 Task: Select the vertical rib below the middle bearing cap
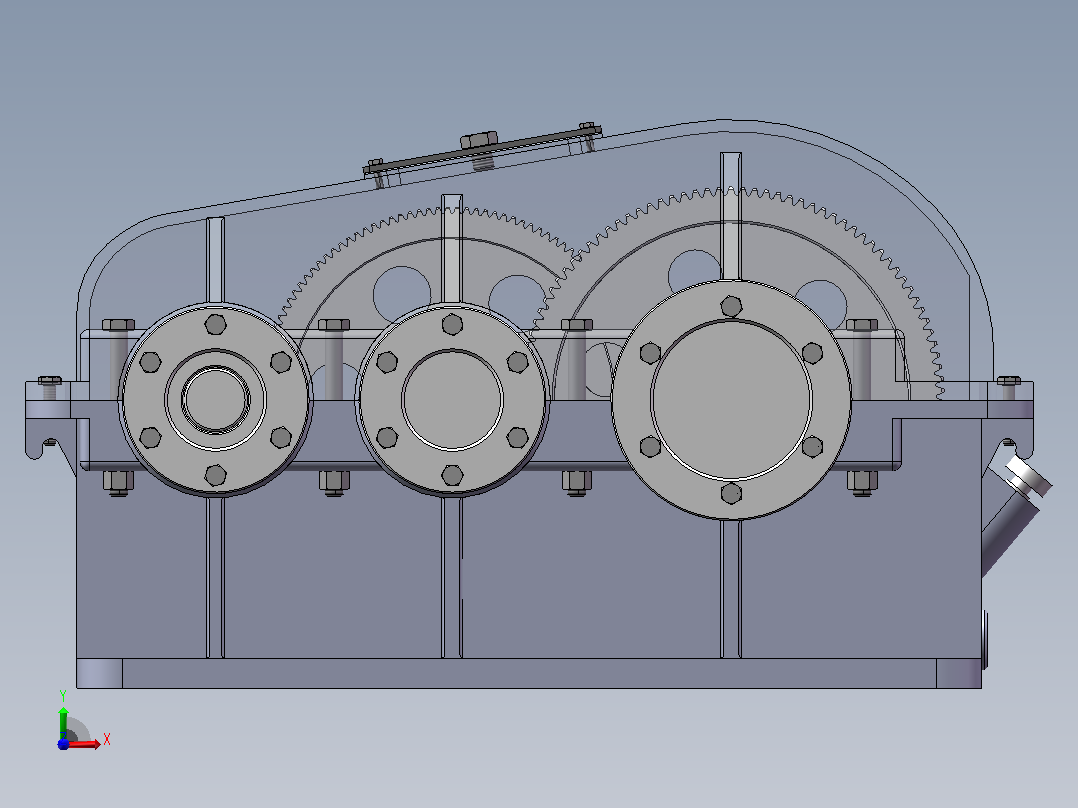452,576
